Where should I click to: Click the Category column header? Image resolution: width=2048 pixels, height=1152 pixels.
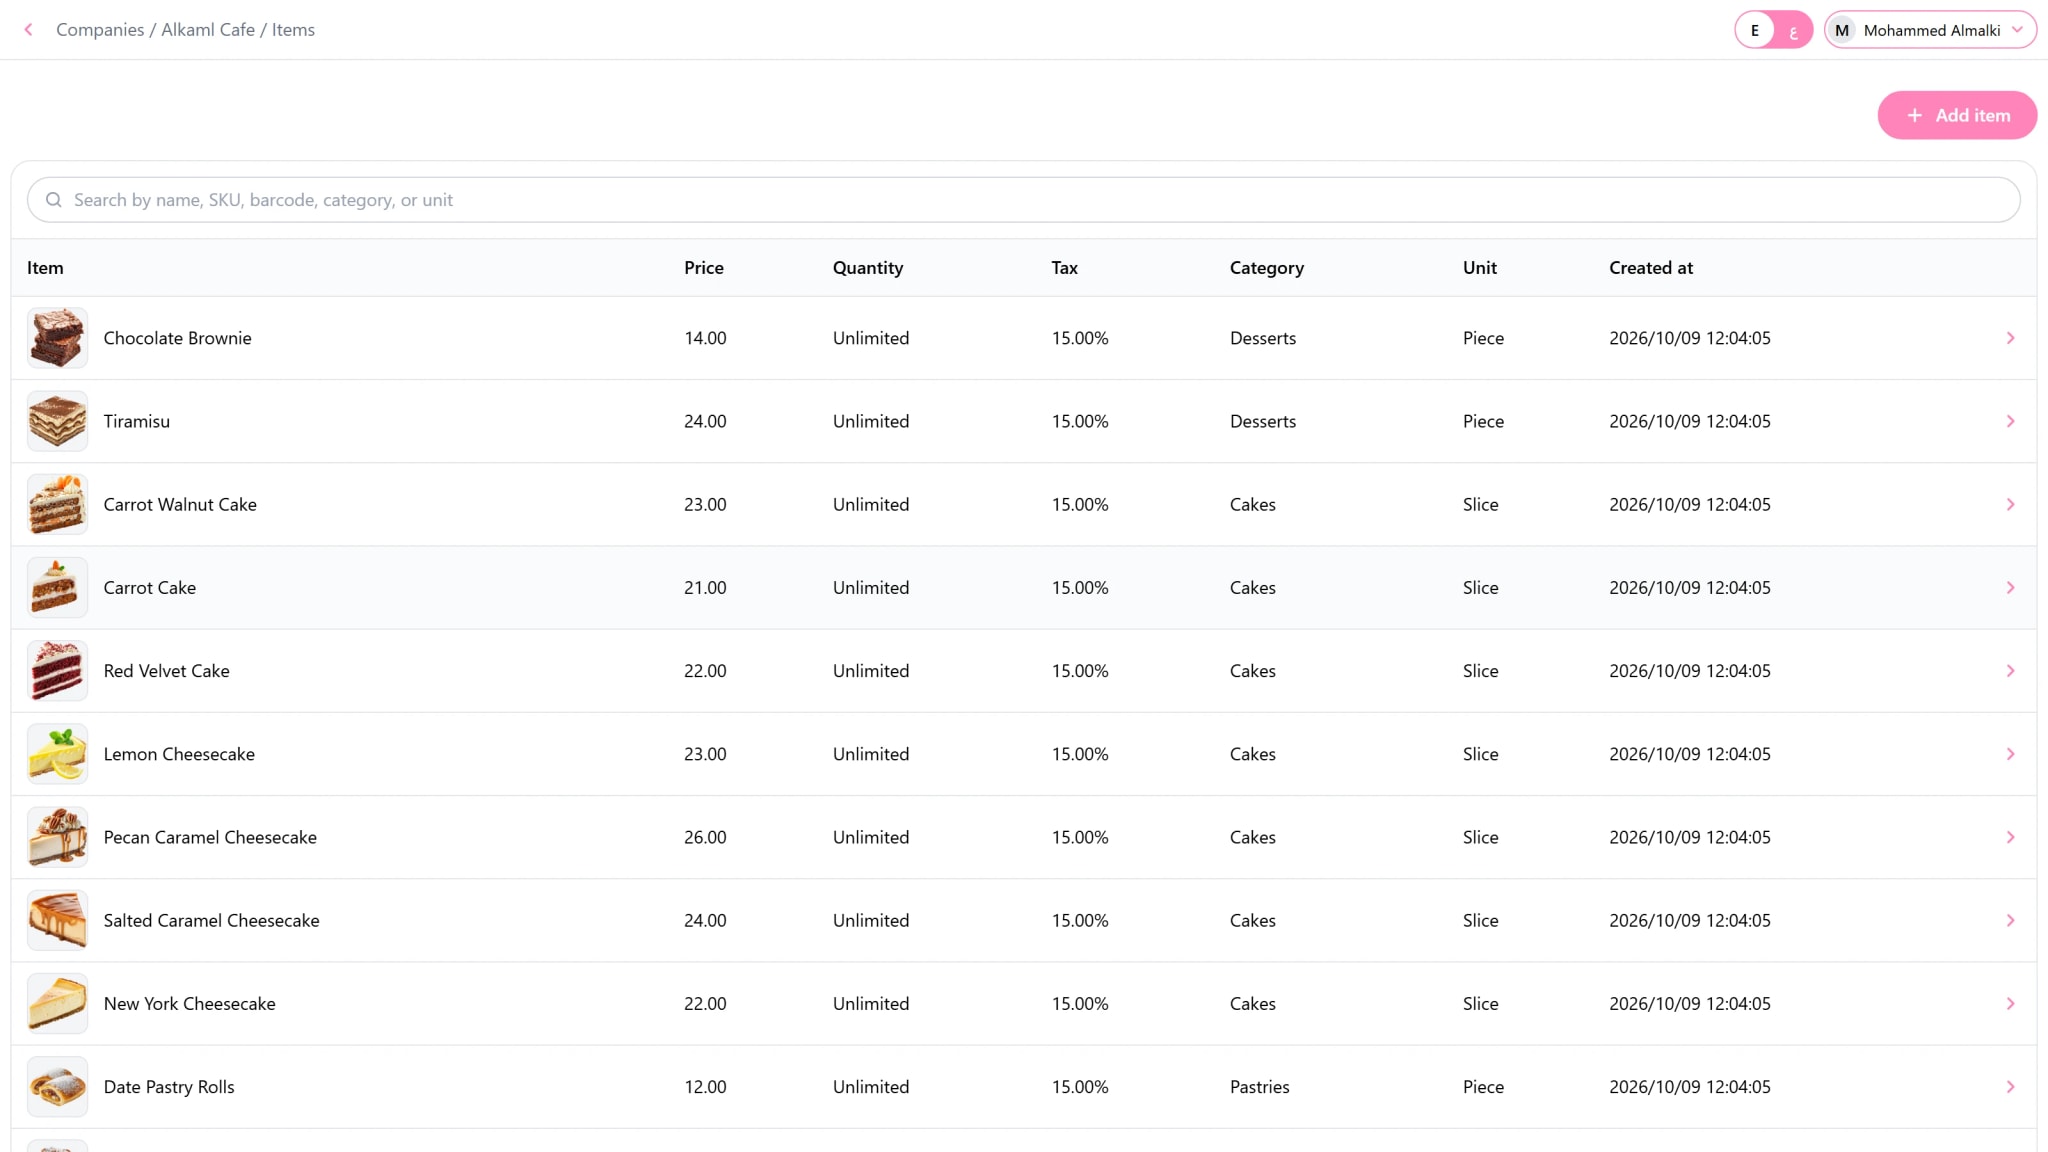[x=1266, y=268]
